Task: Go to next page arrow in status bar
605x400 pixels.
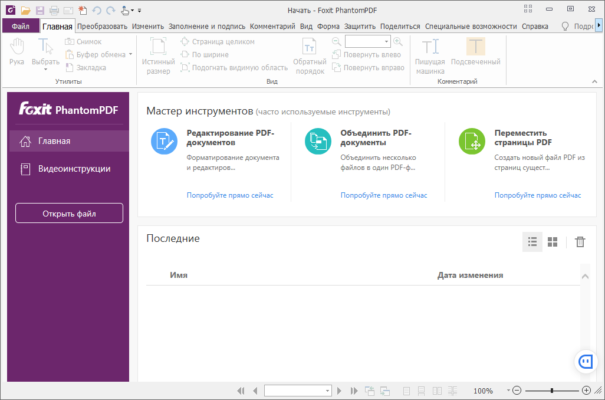Action: (x=339, y=391)
